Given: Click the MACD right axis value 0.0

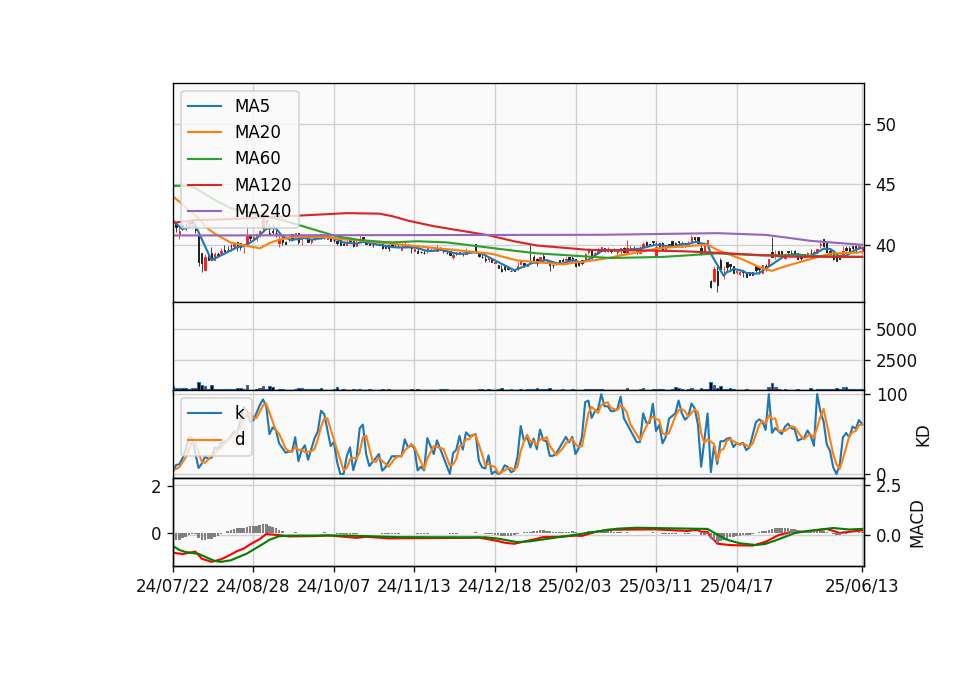Looking at the screenshot, I should coord(888,536).
